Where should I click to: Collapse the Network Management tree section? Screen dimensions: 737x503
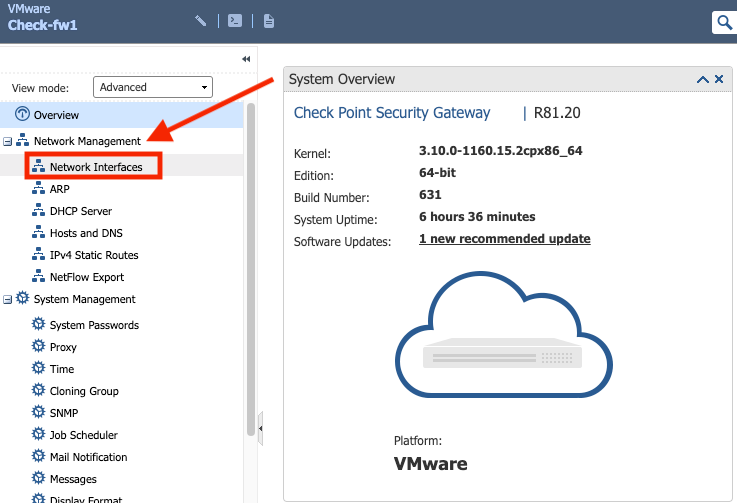pos(8,142)
